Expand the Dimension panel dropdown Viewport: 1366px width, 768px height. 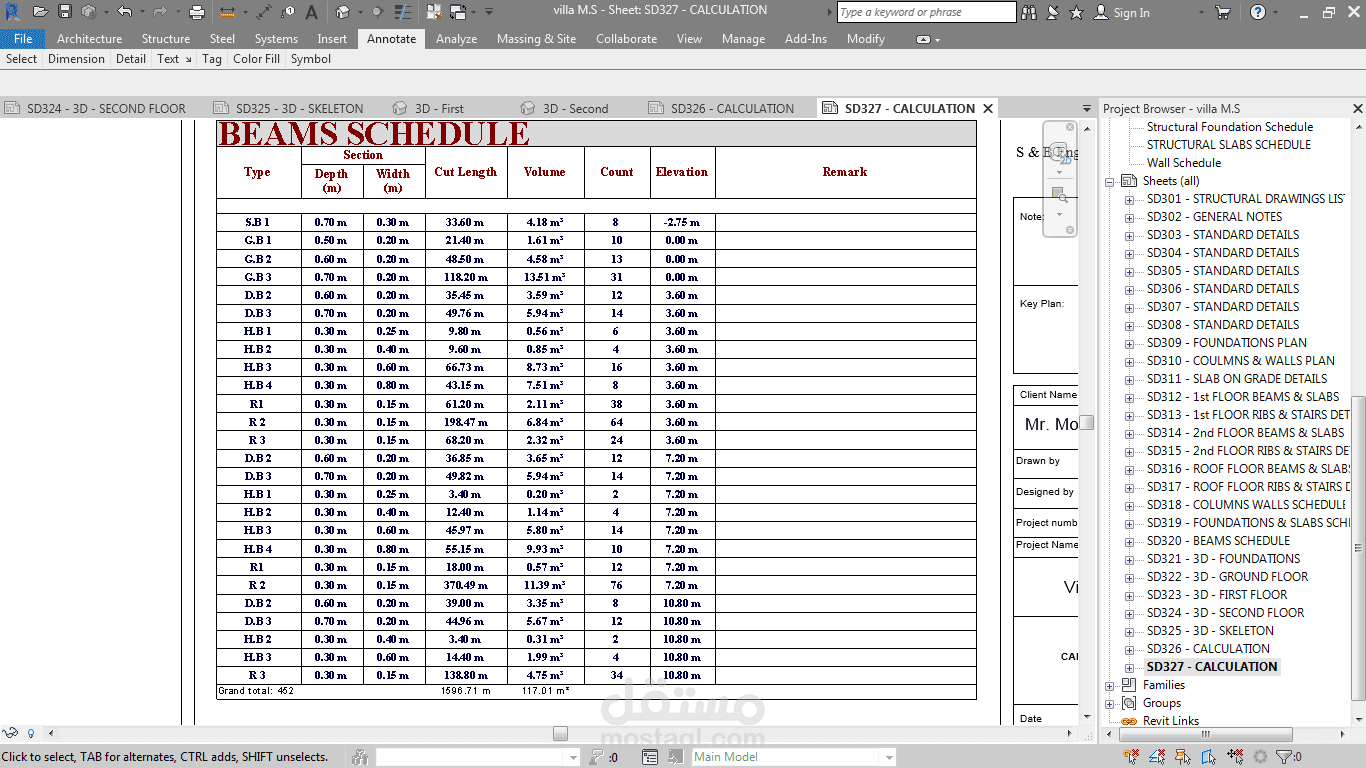(76, 59)
